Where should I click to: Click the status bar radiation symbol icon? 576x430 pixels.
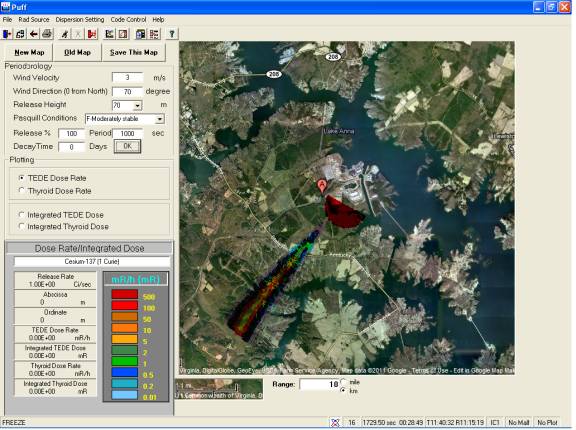pos(335,423)
